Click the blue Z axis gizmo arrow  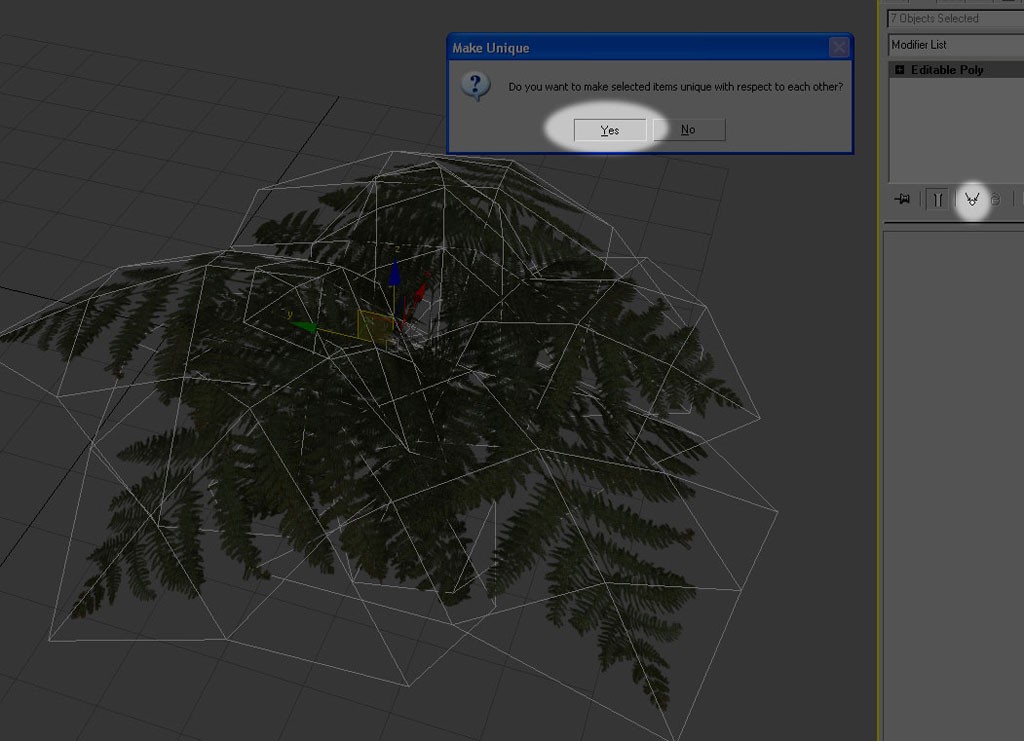394,273
